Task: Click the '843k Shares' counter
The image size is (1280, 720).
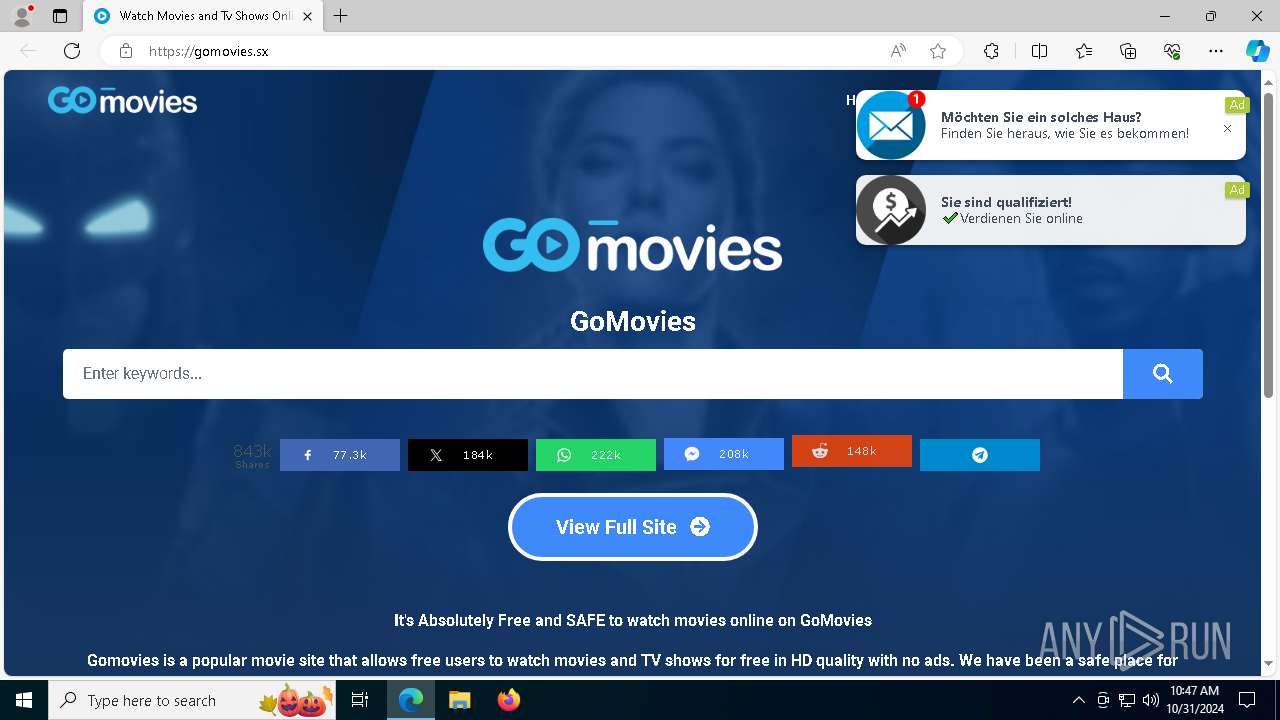Action: 252,456
